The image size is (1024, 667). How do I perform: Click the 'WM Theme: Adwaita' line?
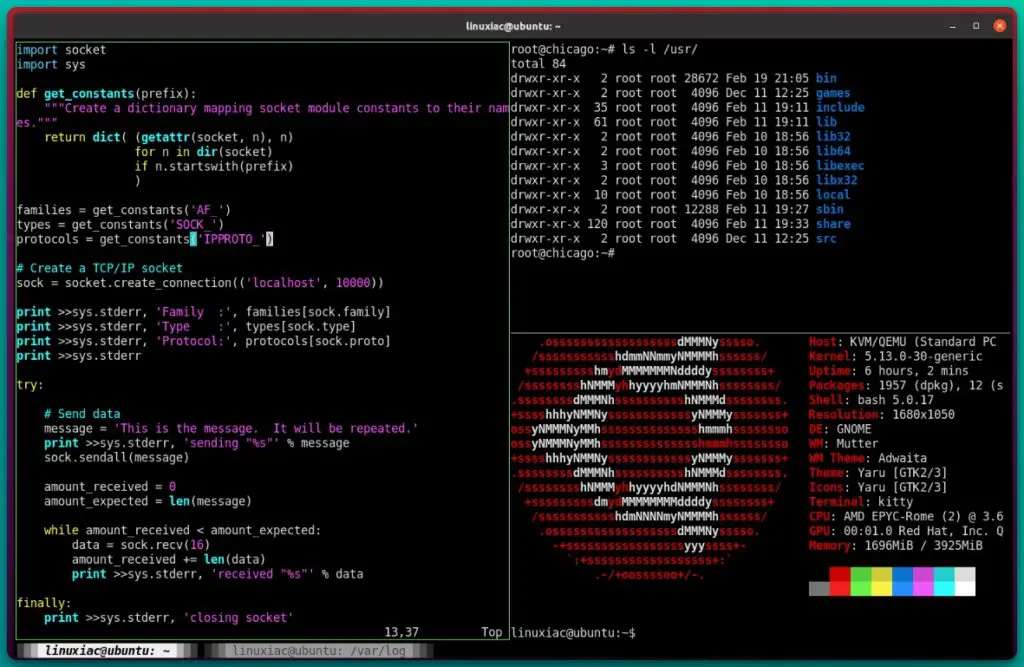click(x=868, y=458)
